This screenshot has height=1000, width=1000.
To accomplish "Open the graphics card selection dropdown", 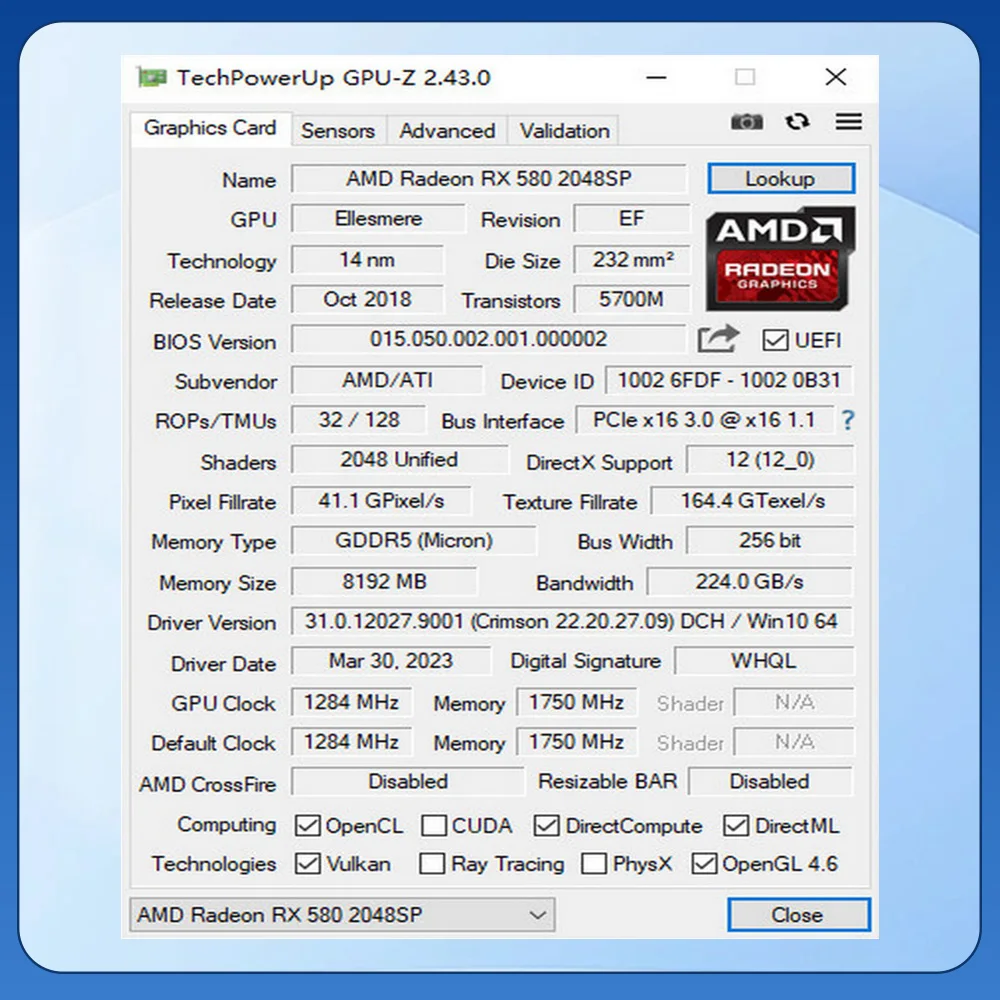I will pos(342,915).
